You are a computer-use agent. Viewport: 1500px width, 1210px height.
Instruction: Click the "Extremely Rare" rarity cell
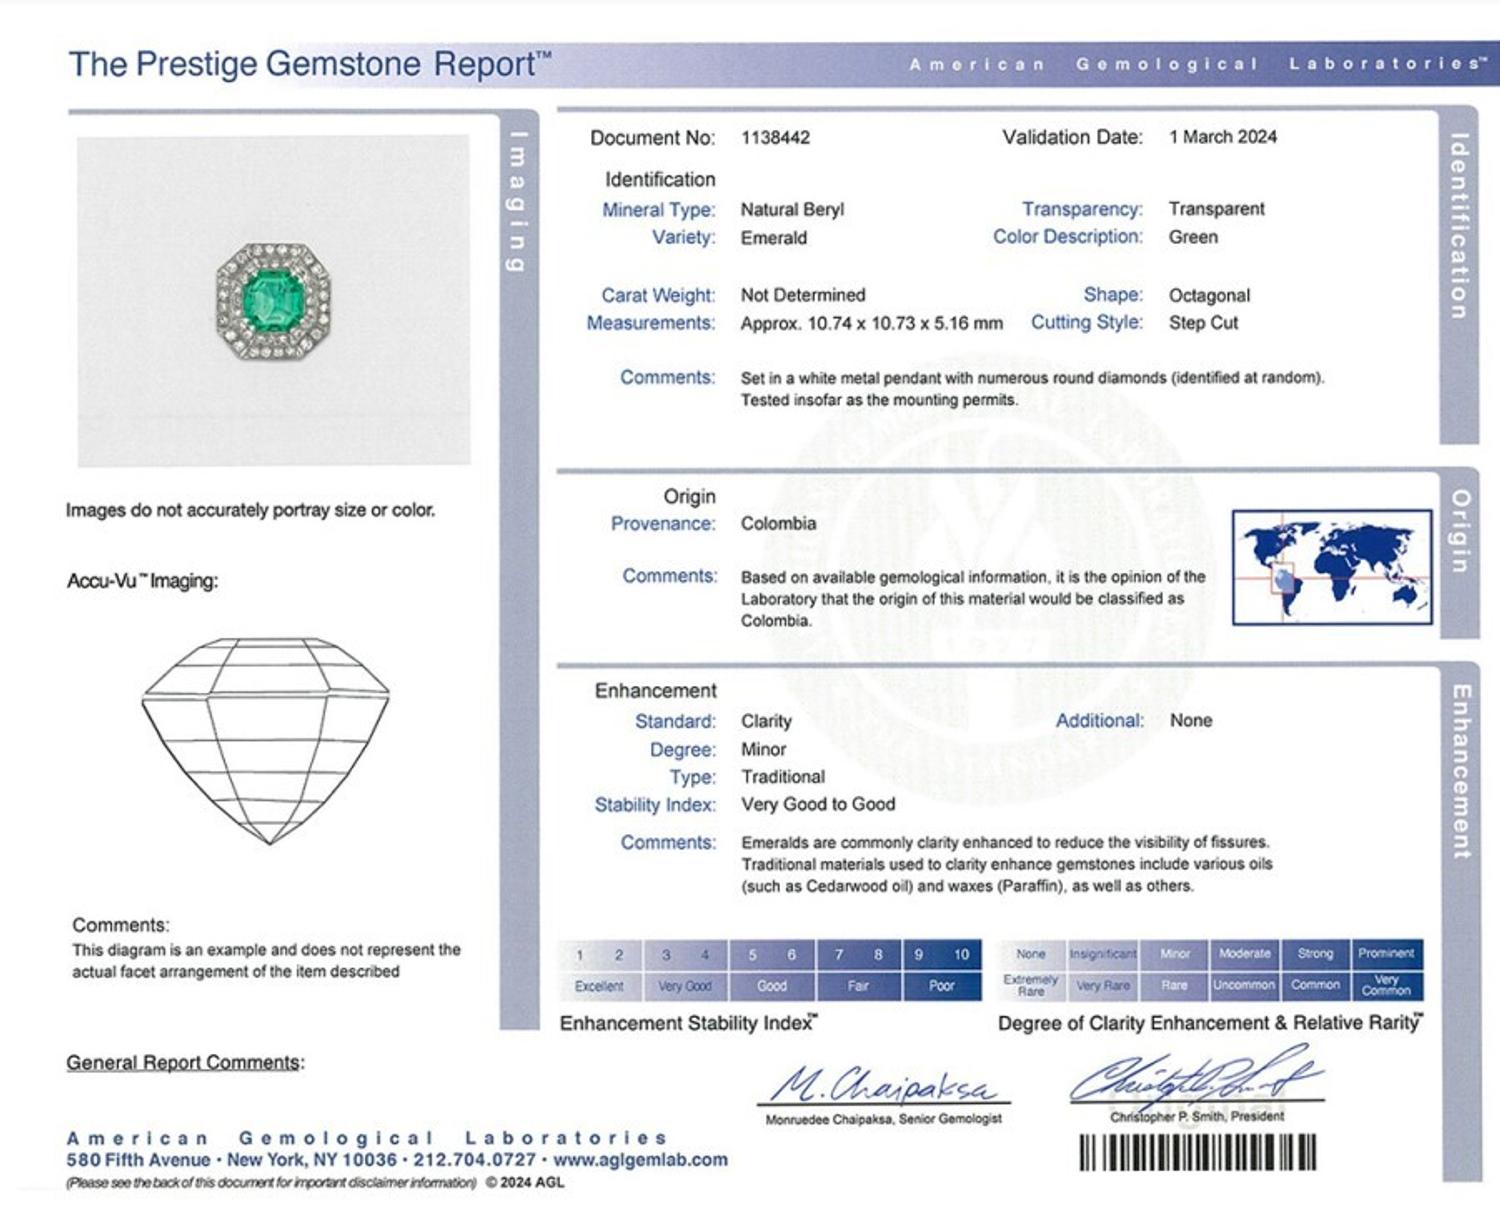pos(1031,986)
